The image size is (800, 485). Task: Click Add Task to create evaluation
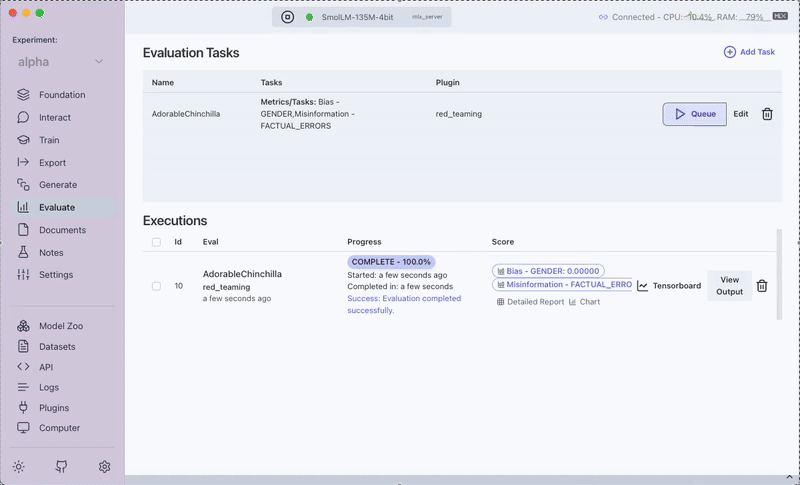[x=749, y=52]
